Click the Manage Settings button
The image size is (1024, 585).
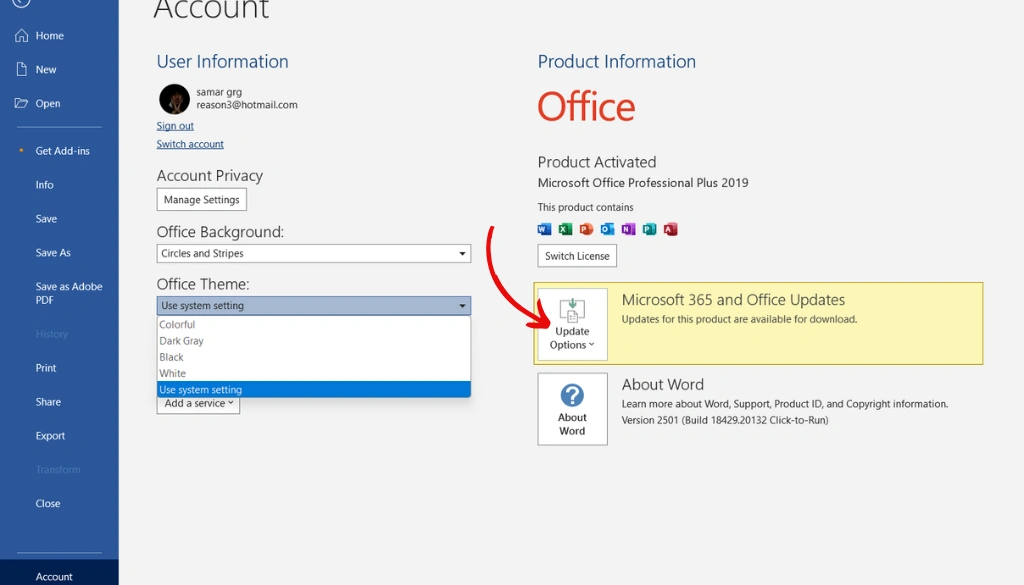pos(201,200)
